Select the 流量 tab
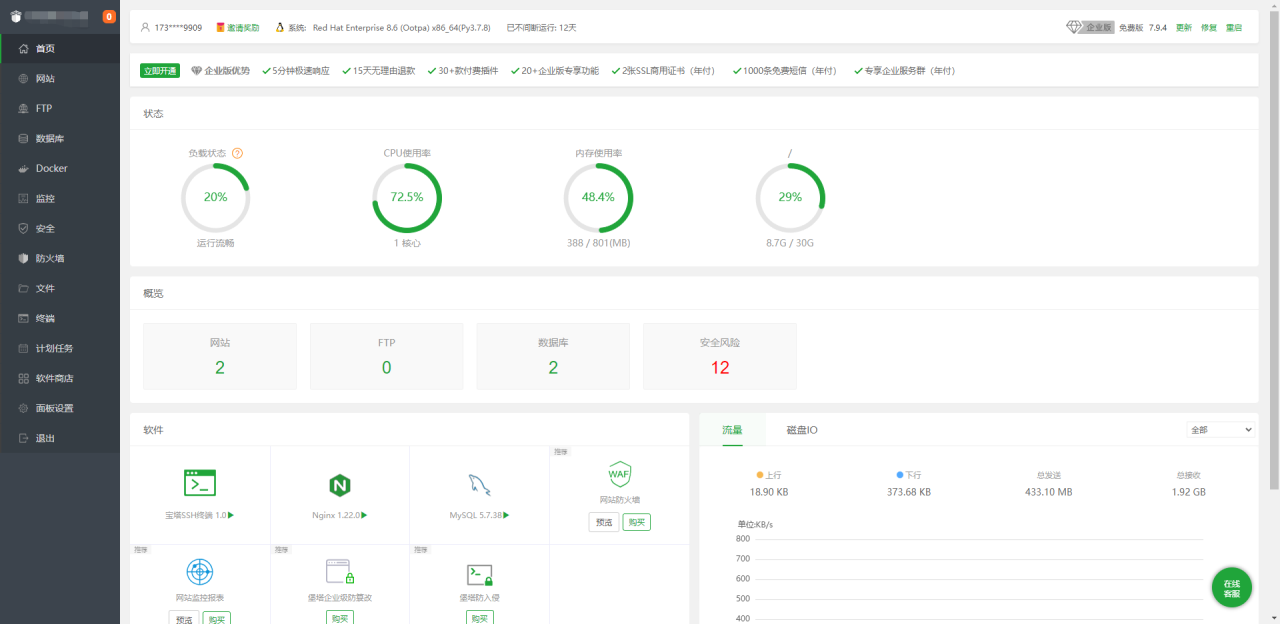This screenshot has height=624, width=1280. click(x=732, y=430)
